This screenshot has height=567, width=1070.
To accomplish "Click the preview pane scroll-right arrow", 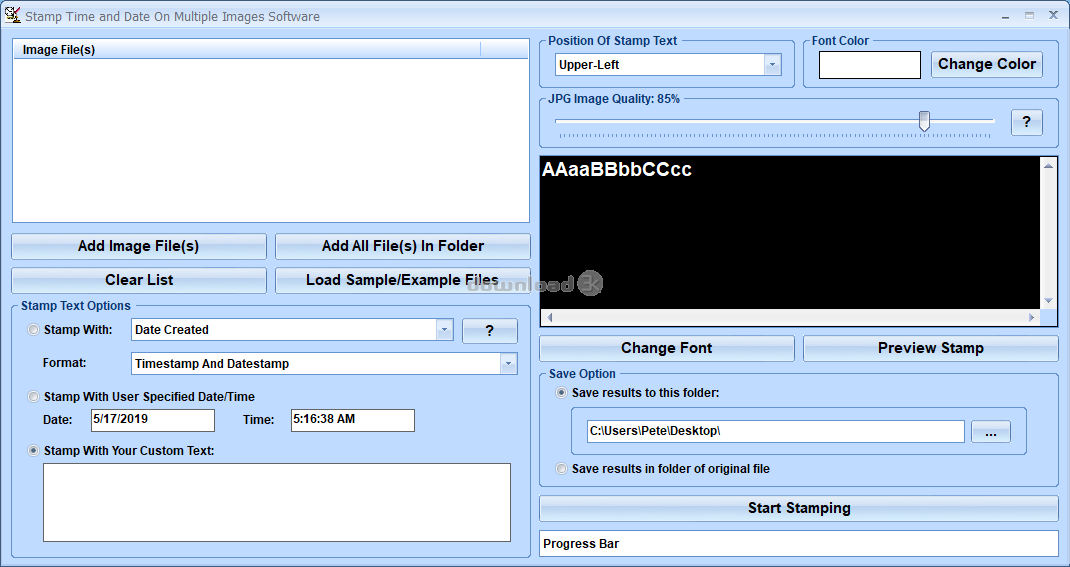I will pos(1032,317).
